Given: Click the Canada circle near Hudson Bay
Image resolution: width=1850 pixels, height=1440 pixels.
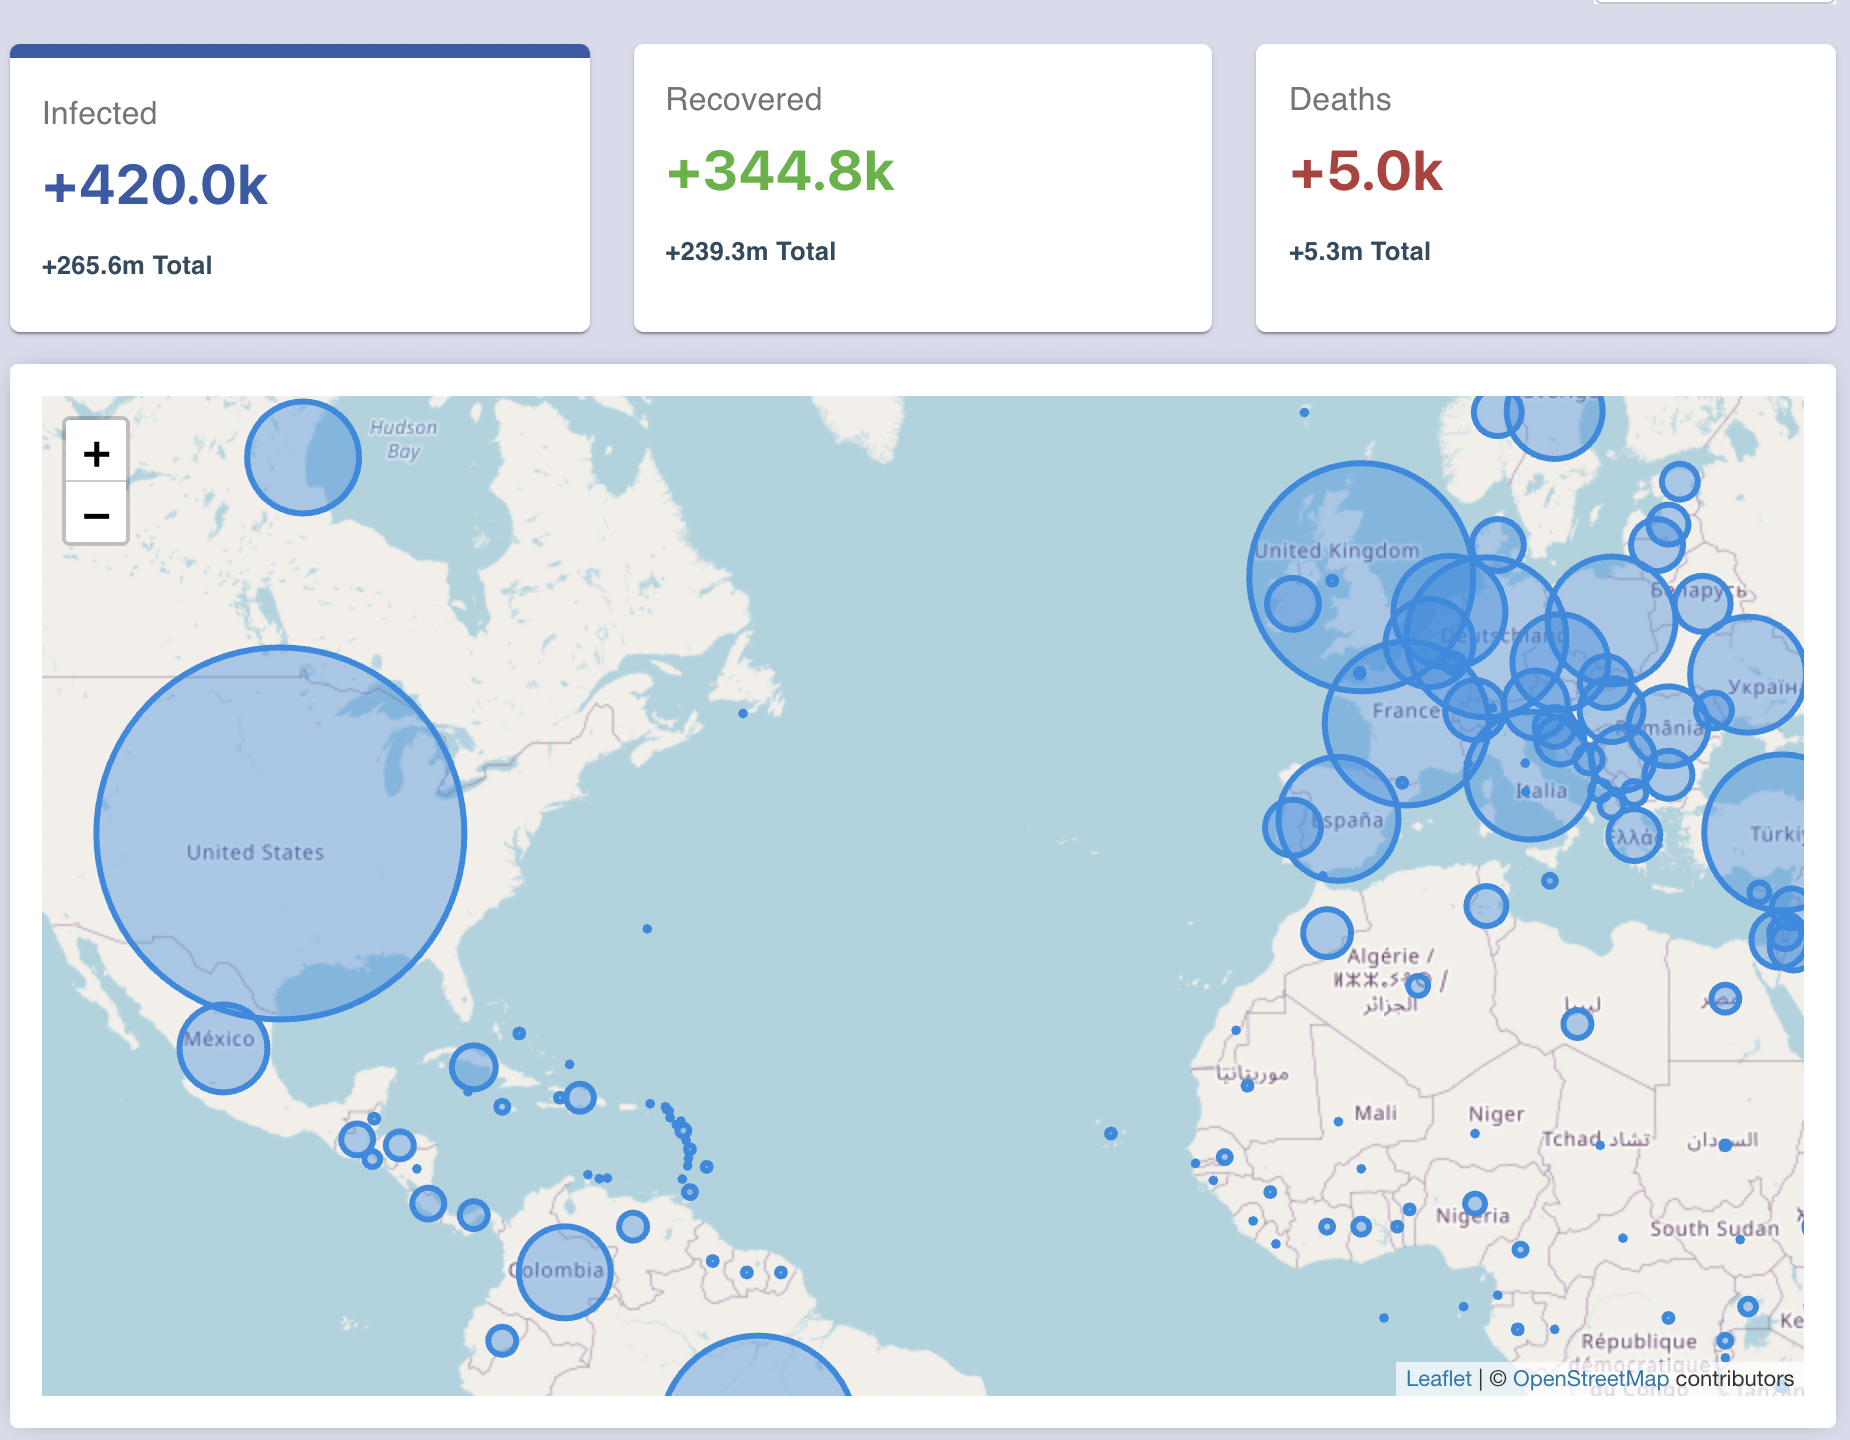Looking at the screenshot, I should coord(303,457).
